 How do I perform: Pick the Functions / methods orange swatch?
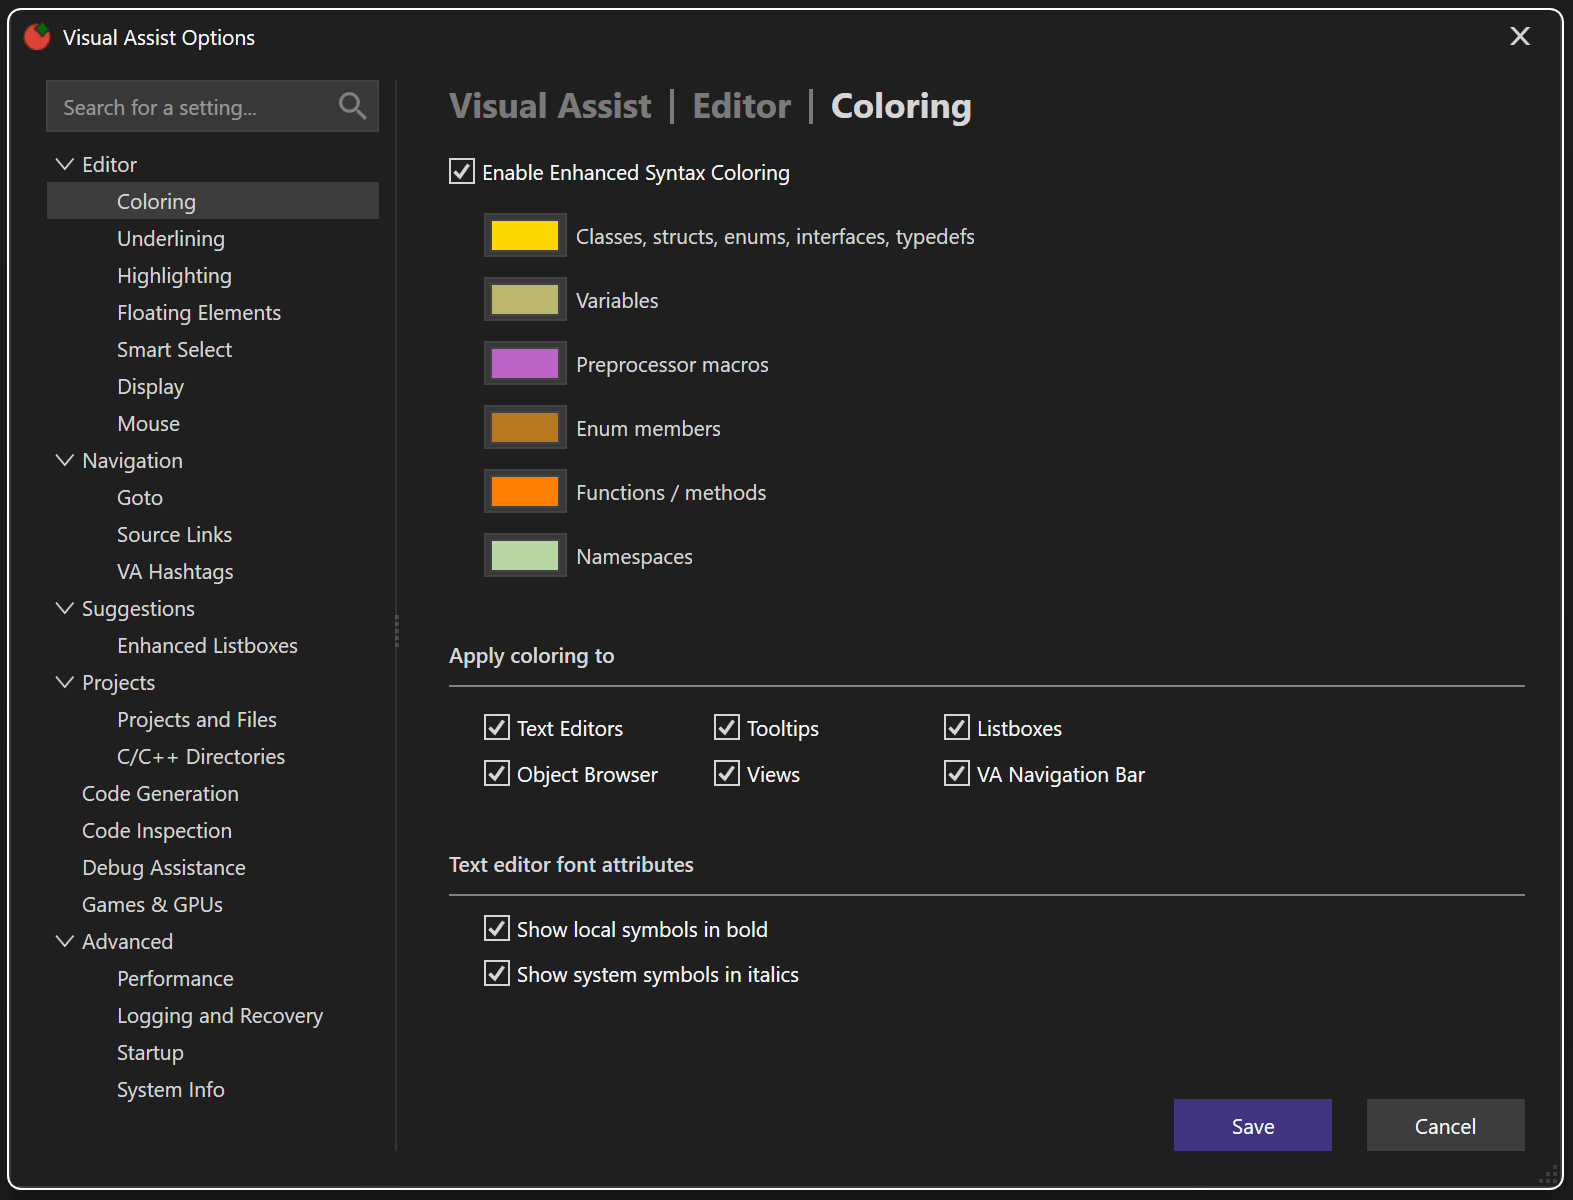coord(525,492)
